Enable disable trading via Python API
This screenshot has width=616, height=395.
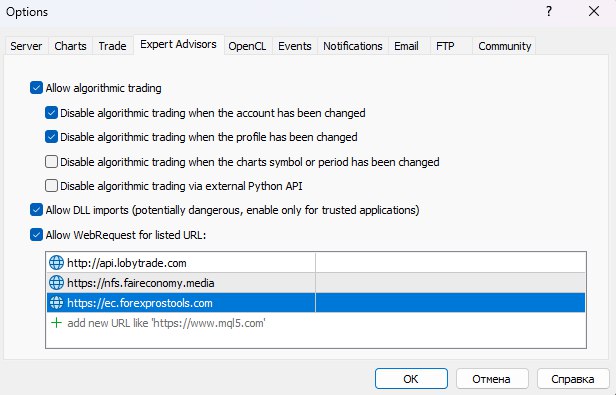tap(51, 186)
